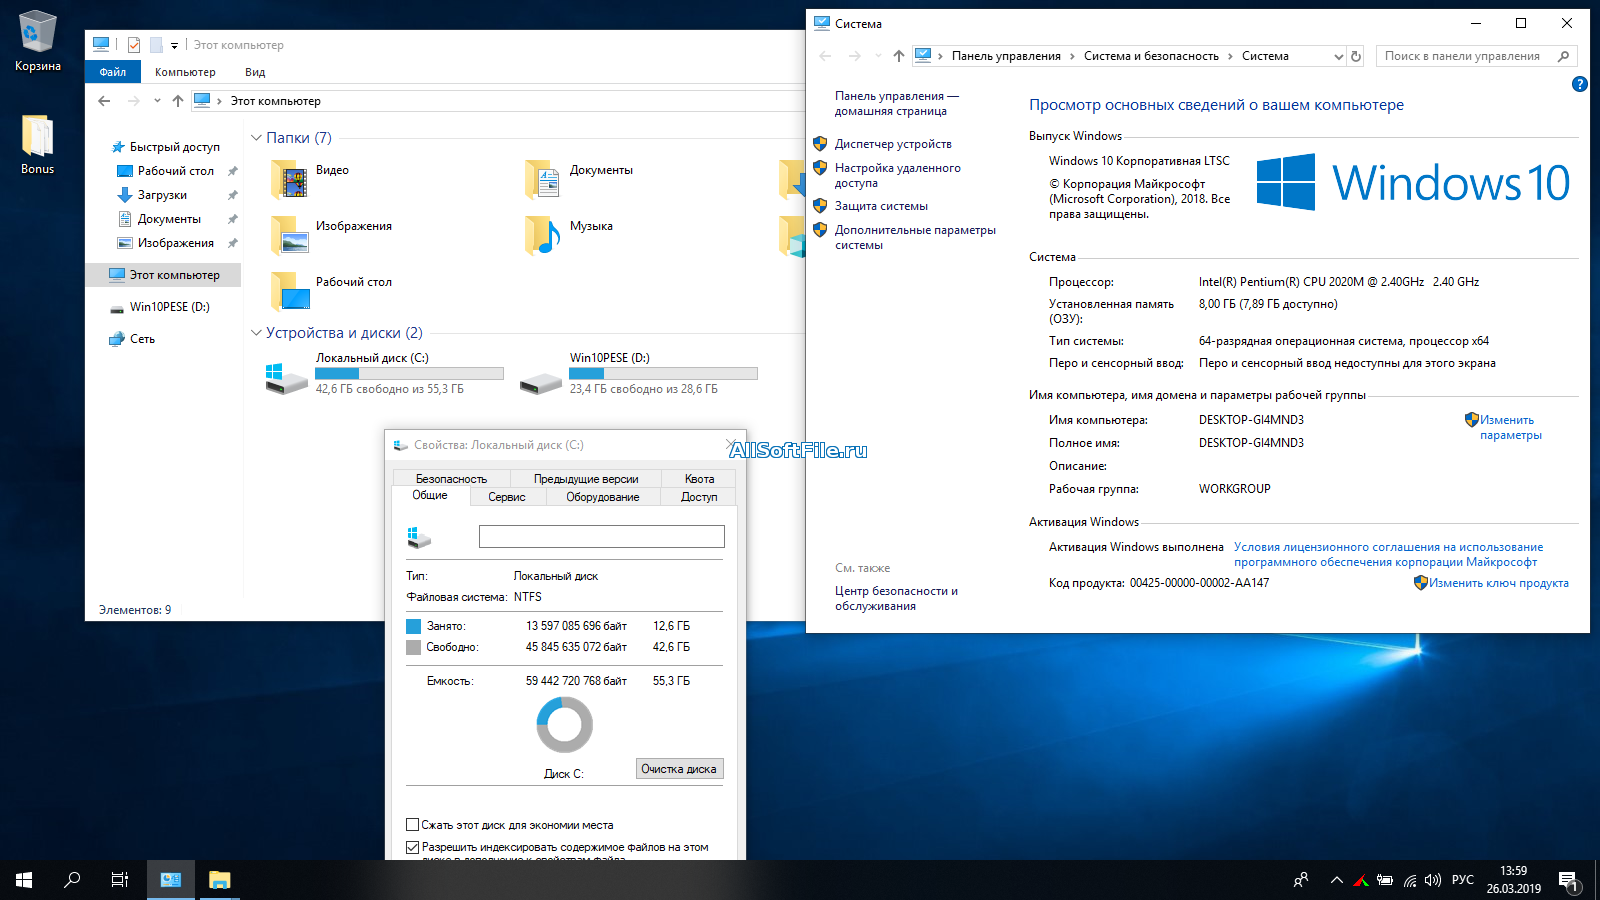Collapse the Папки (7) group
This screenshot has width=1600, height=900.
[257, 138]
